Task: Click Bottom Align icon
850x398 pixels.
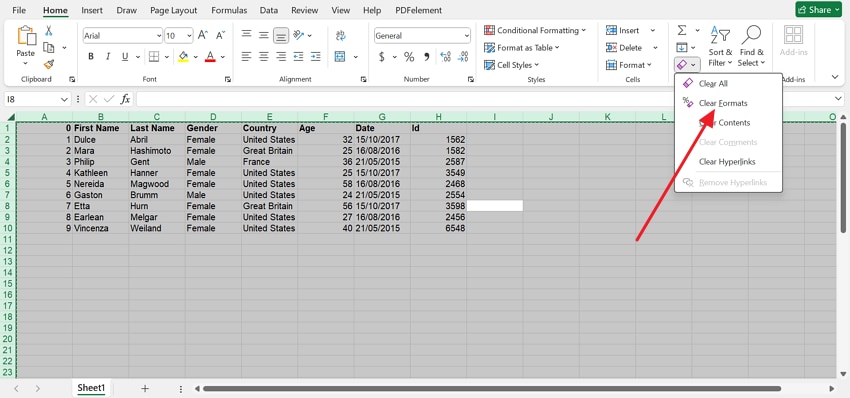Action: point(281,35)
